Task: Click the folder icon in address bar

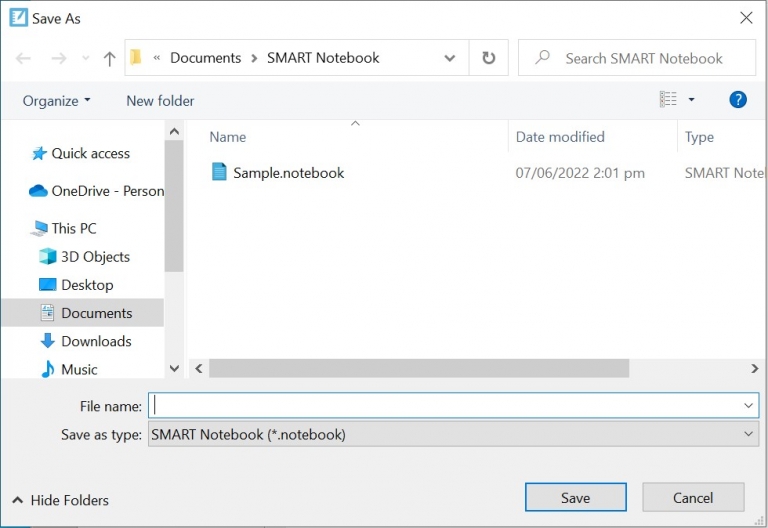Action: pos(136,57)
